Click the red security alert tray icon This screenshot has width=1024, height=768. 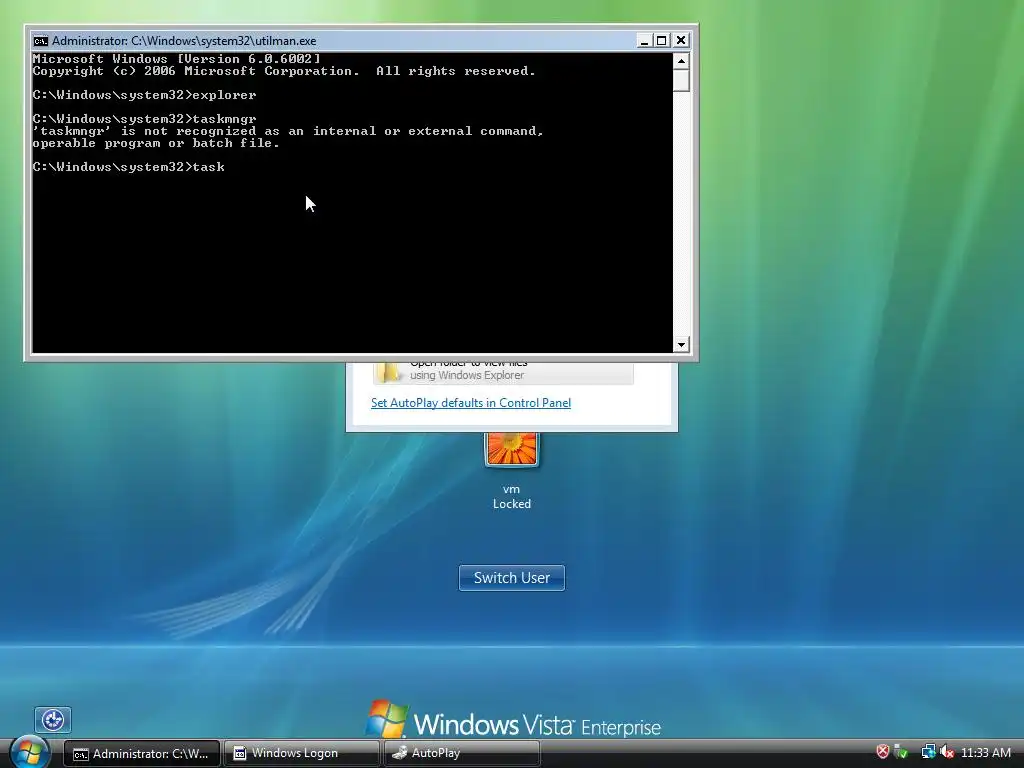882,752
